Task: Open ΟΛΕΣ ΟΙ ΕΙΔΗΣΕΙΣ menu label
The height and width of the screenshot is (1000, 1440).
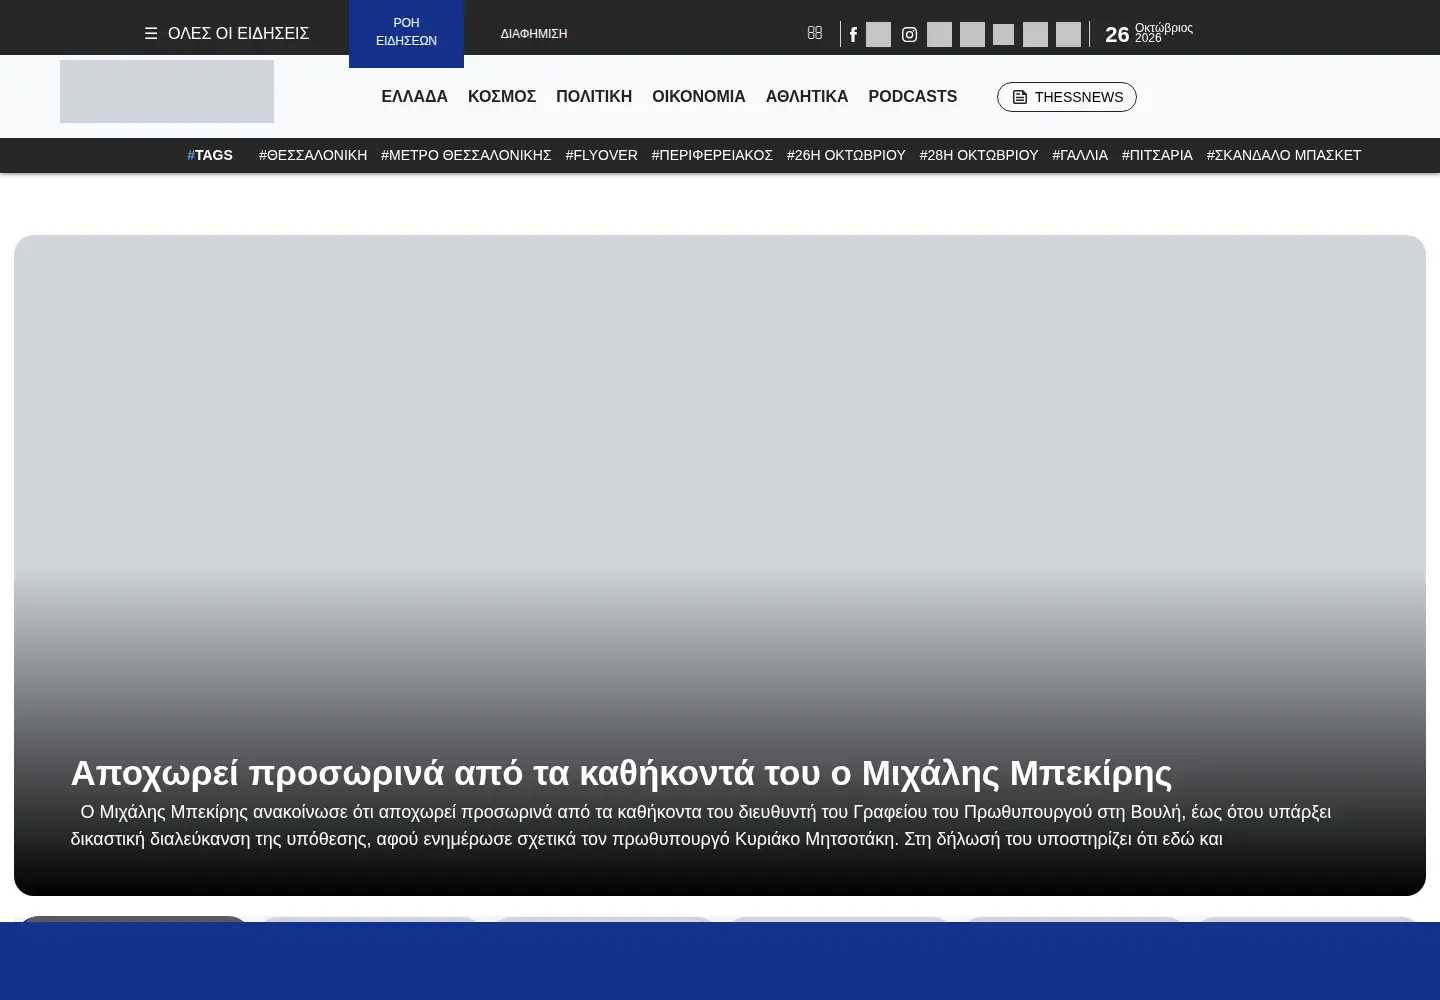Action: 238,33
